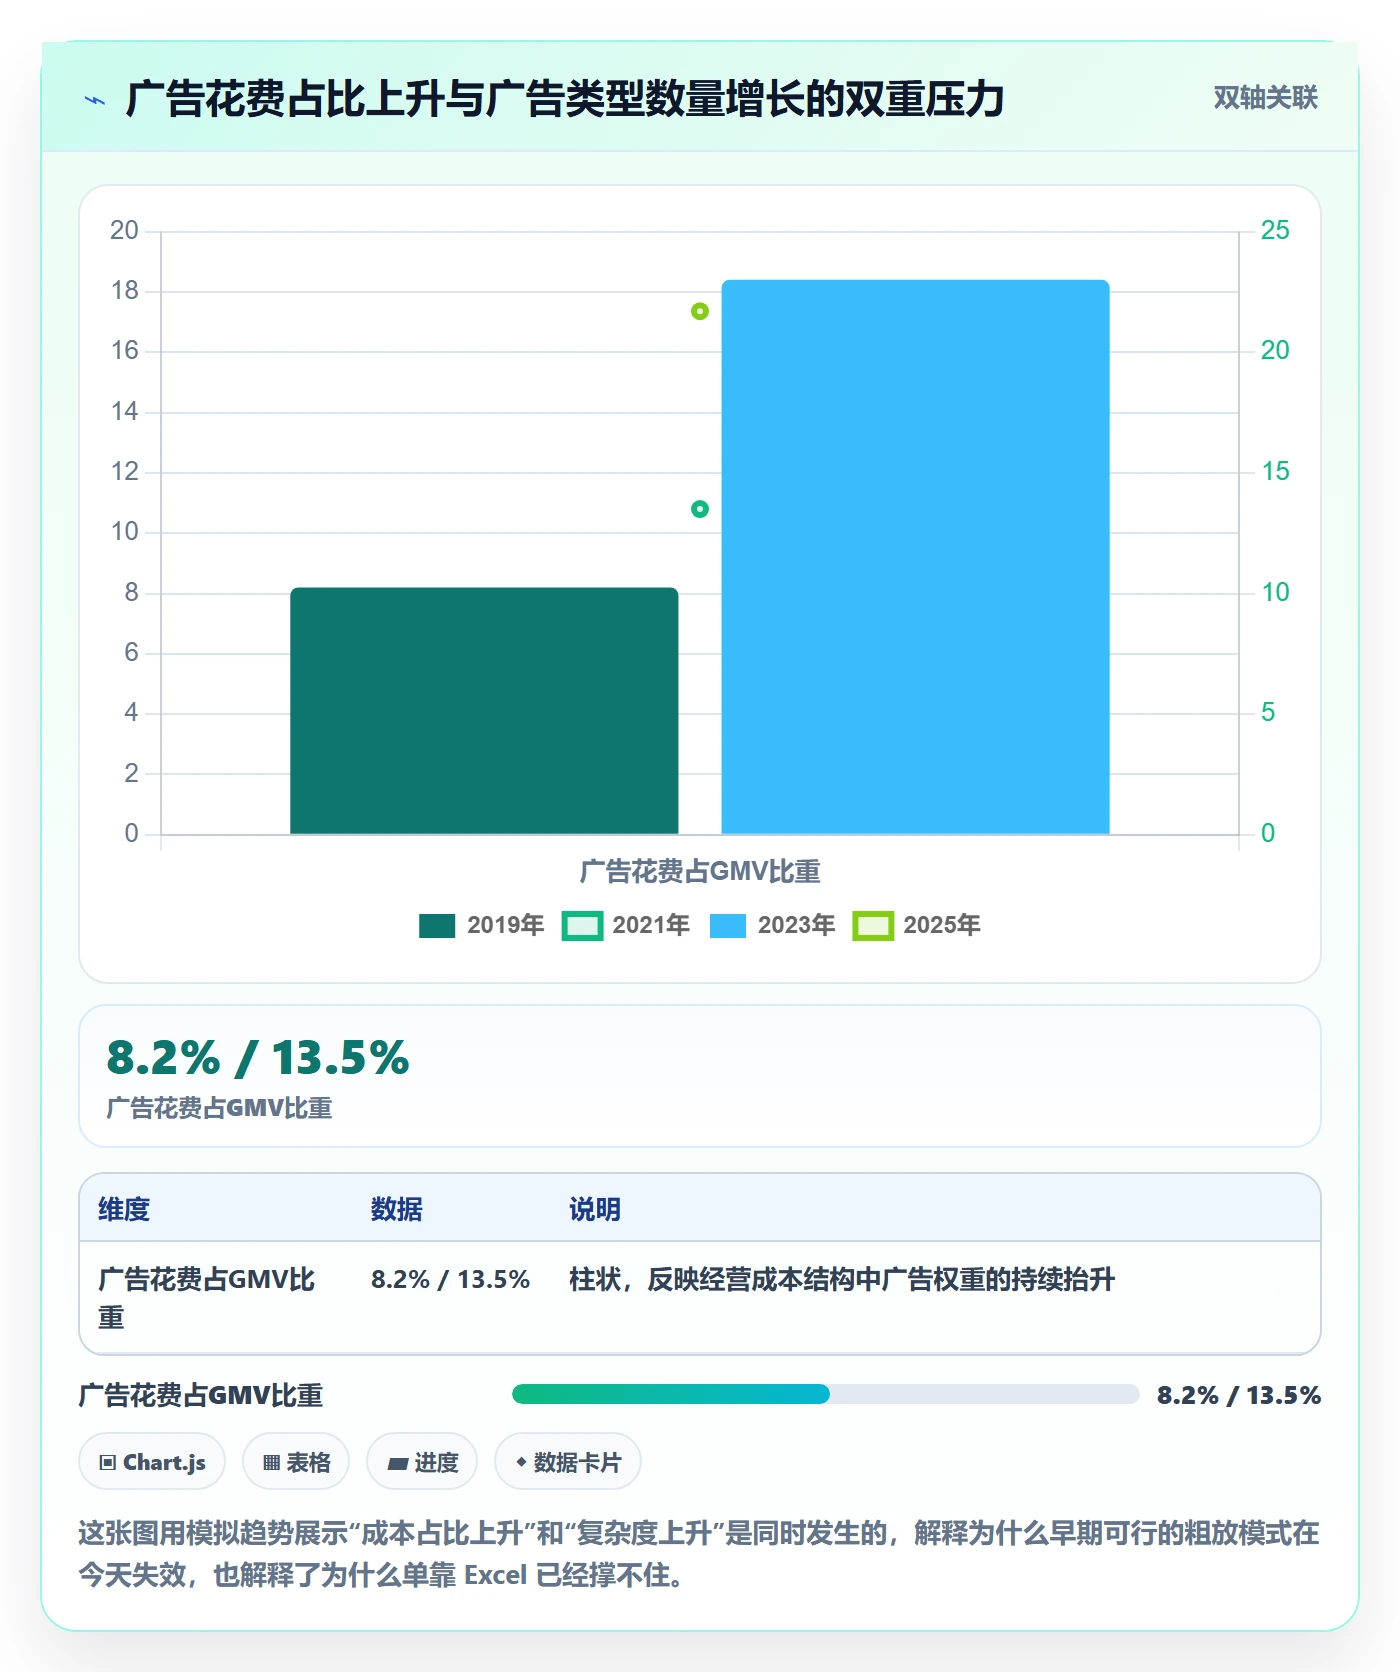1400x1672 pixels.
Task: Click the dark teal 2019 bar
Action: pos(484,711)
